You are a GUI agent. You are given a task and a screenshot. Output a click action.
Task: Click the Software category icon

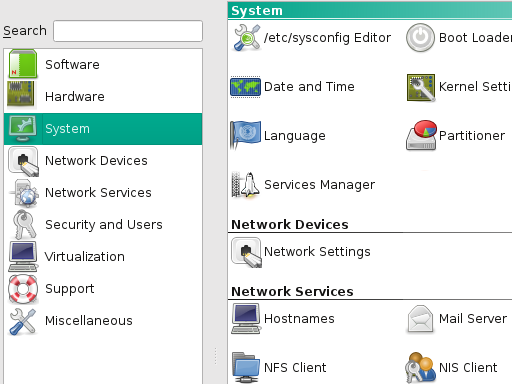click(23, 64)
